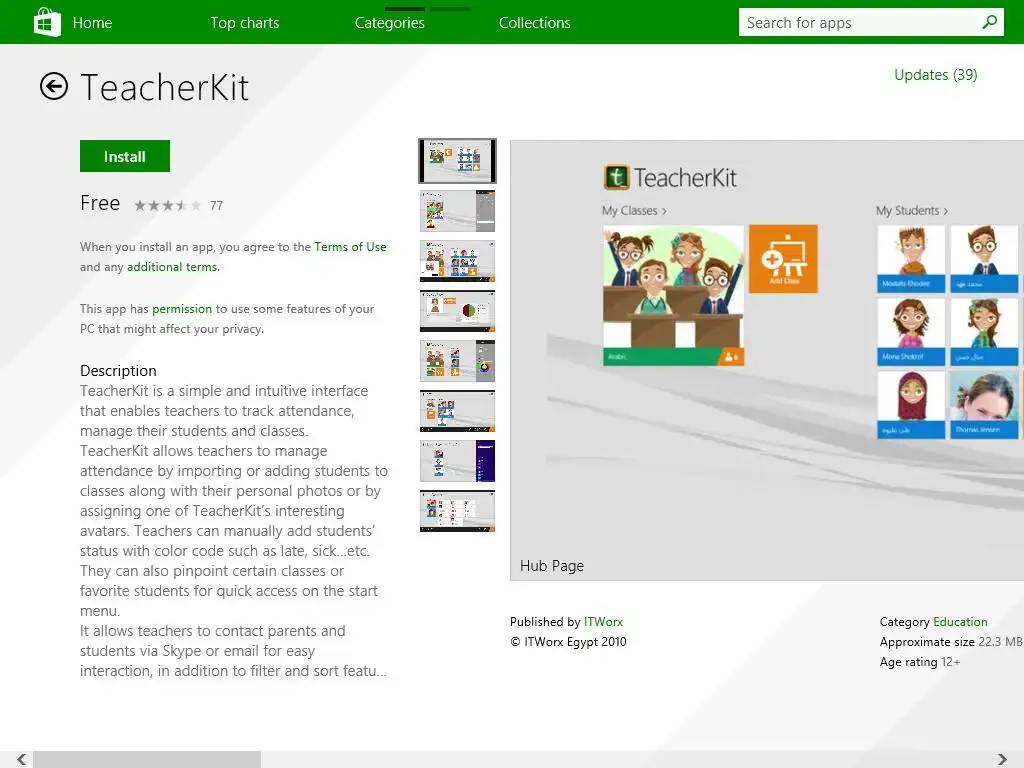Open Updates (39)
This screenshot has height=768, width=1024.
(x=935, y=75)
